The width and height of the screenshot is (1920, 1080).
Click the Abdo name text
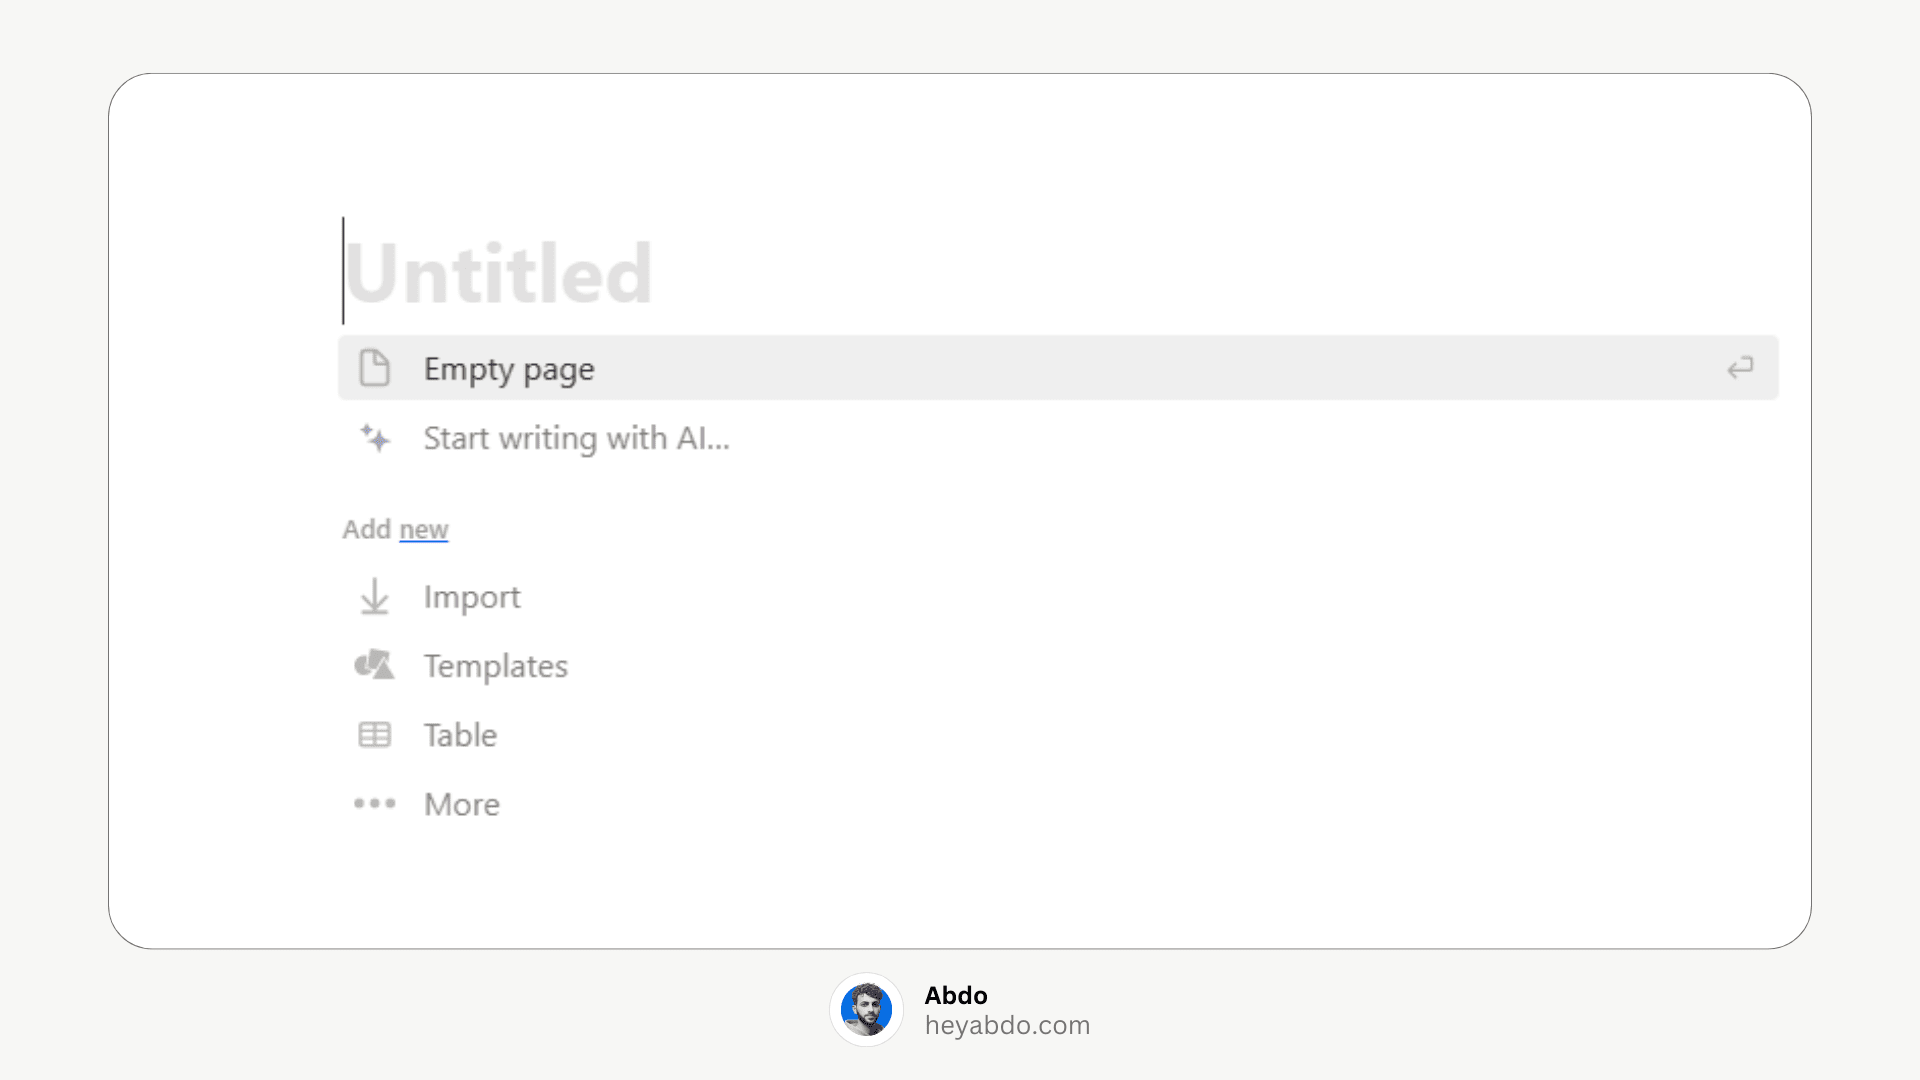956,995
